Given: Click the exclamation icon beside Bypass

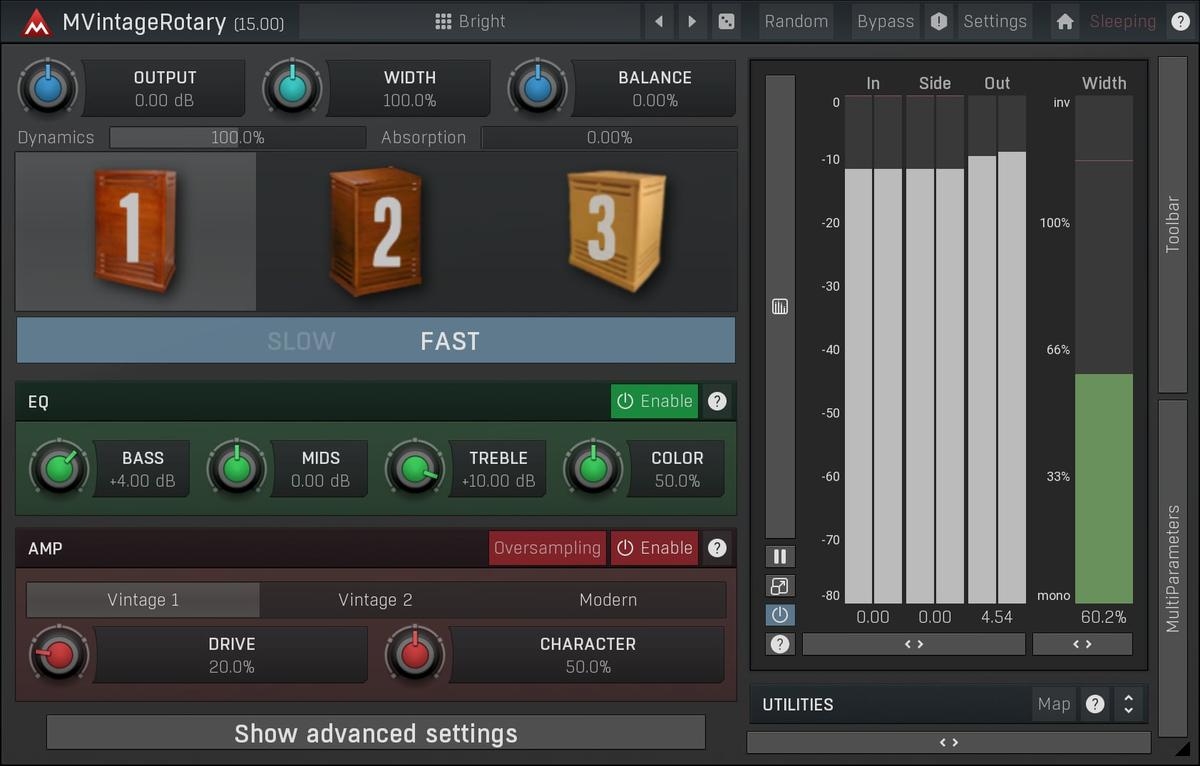Looking at the screenshot, I should coord(938,21).
